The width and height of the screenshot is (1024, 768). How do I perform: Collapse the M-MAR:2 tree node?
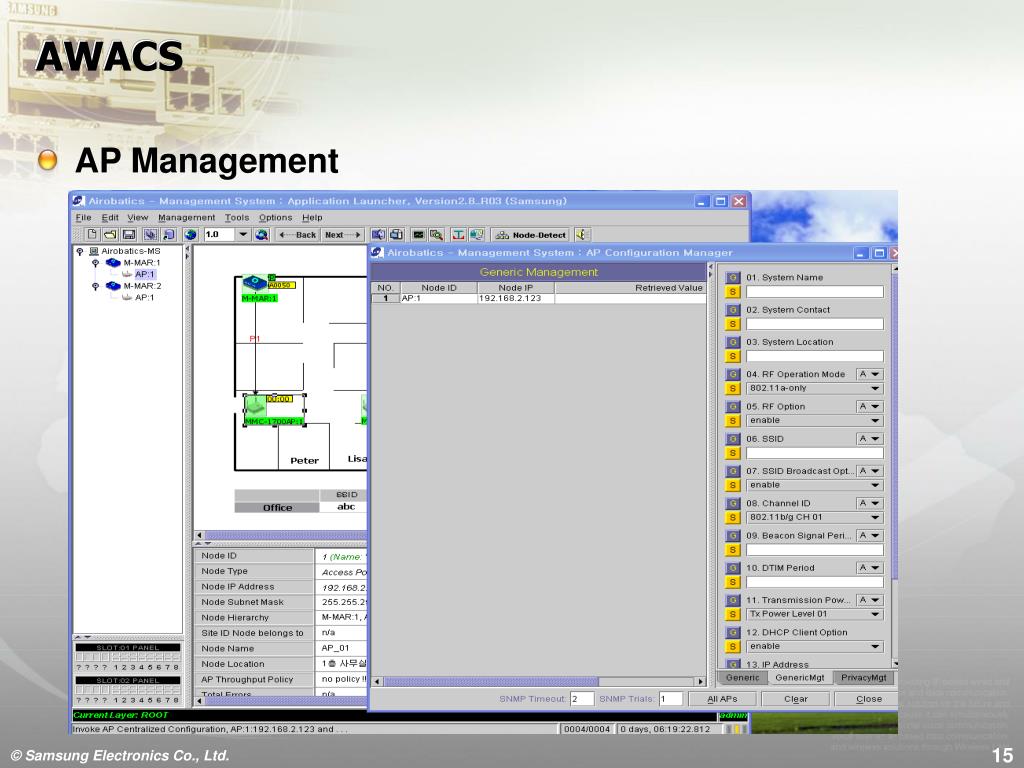tap(95, 286)
